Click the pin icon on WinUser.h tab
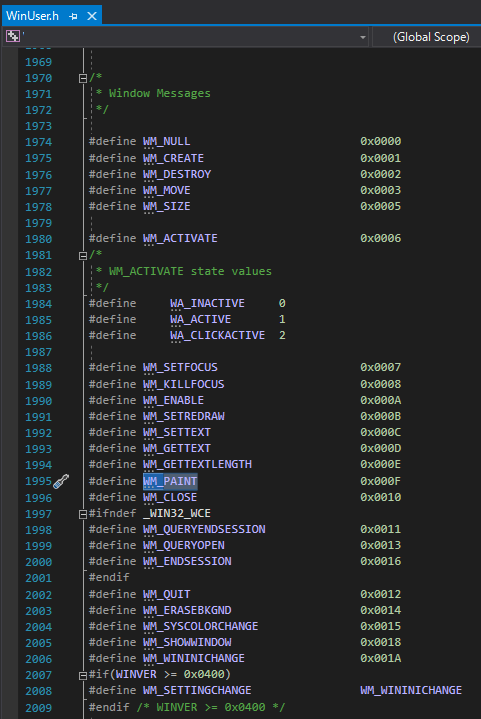The height and width of the screenshot is (719, 481). pos(73,17)
